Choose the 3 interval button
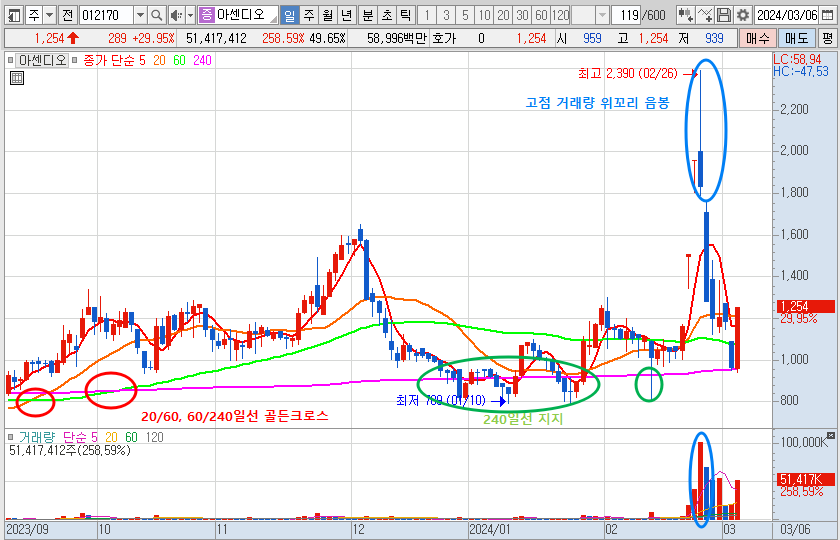Screen dimensions: 840x540 [x=446, y=15]
